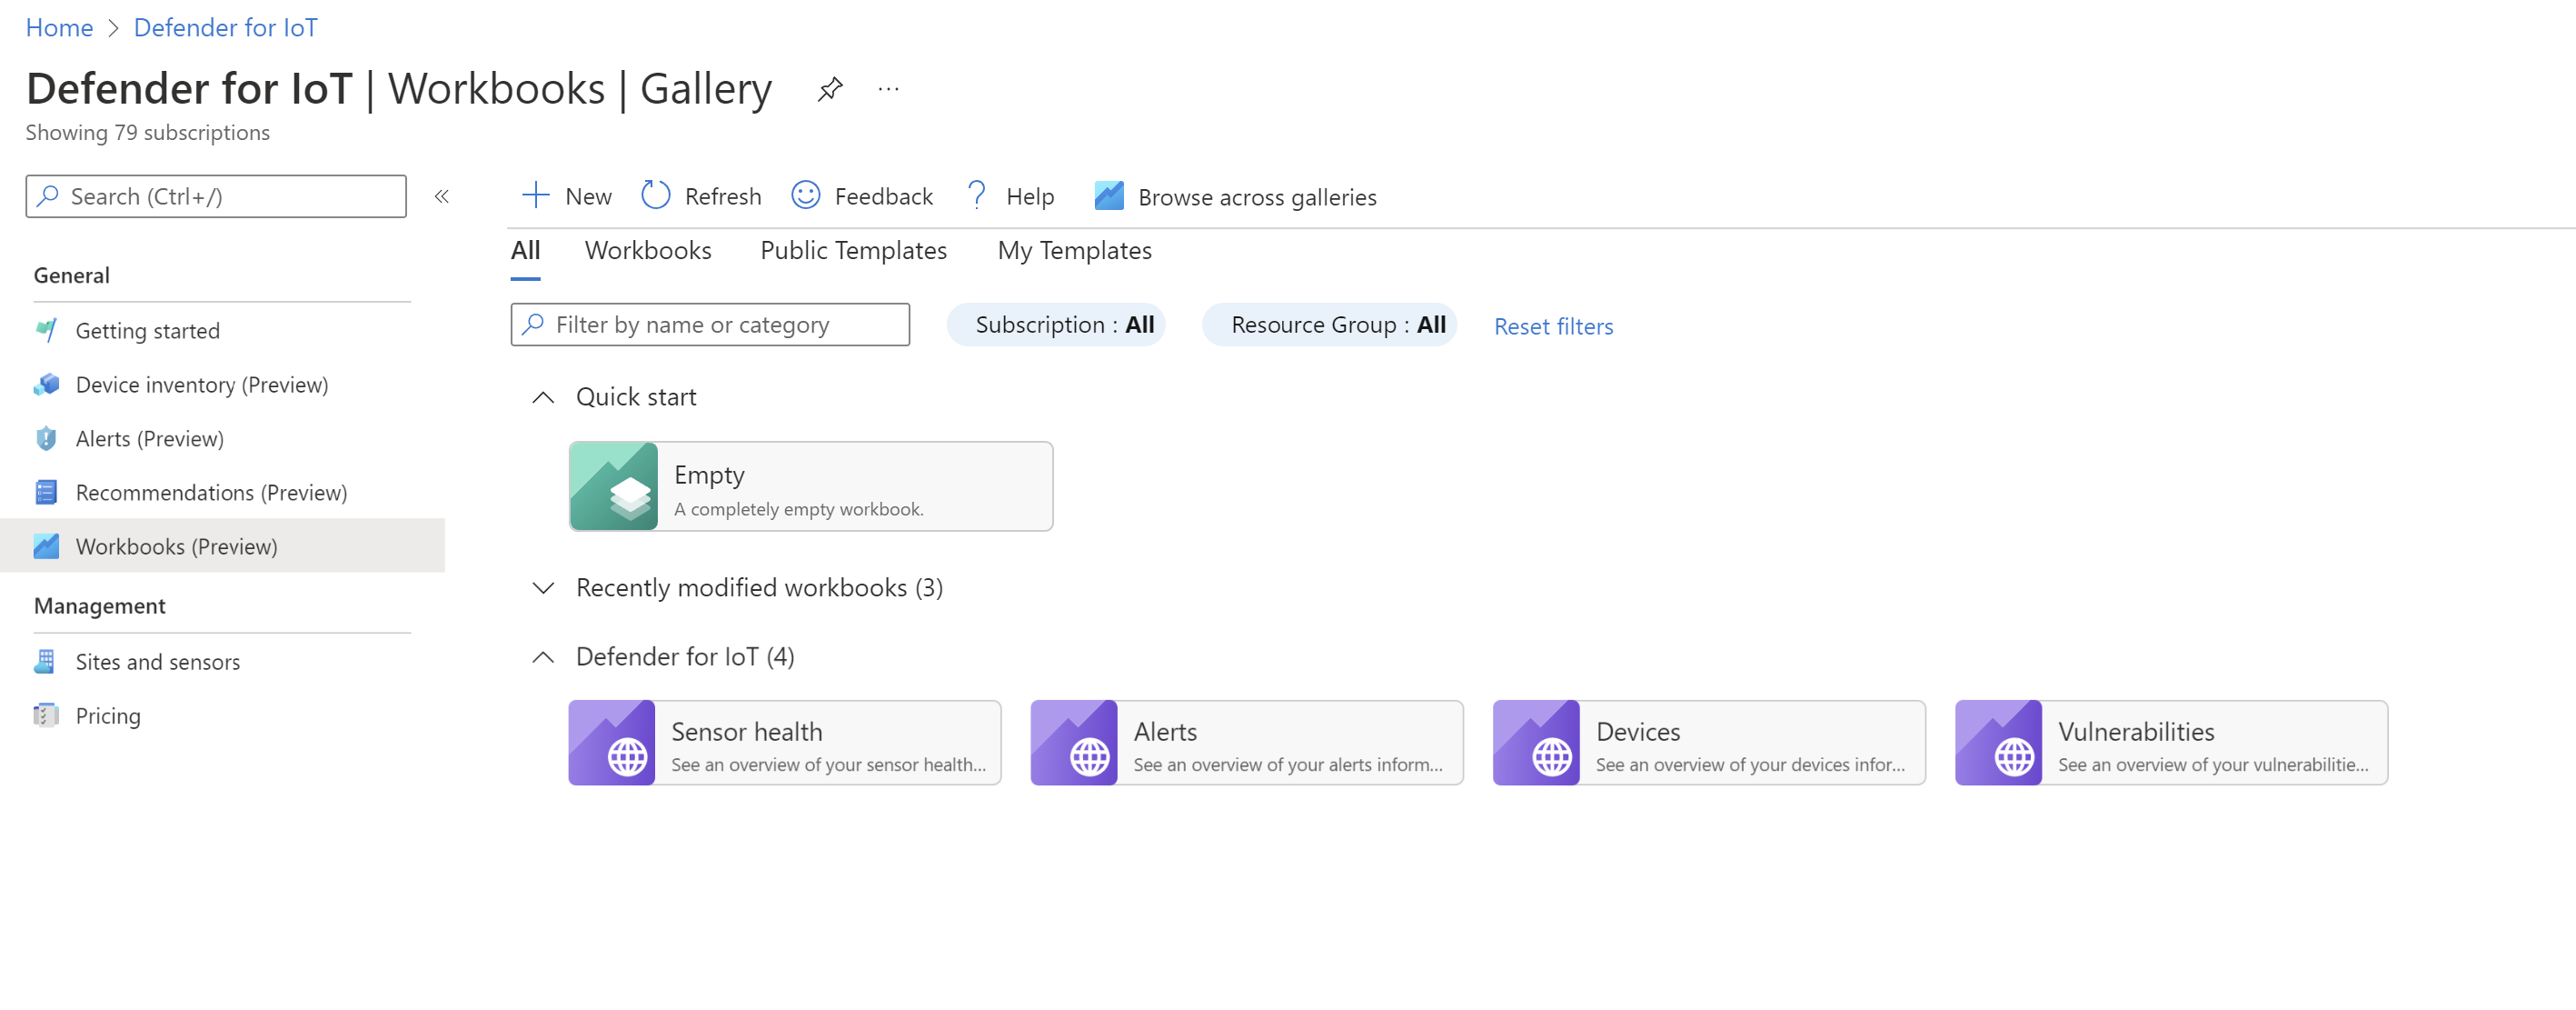The width and height of the screenshot is (2576, 1010).
Task: Click the Reset filters link
Action: click(x=1553, y=324)
